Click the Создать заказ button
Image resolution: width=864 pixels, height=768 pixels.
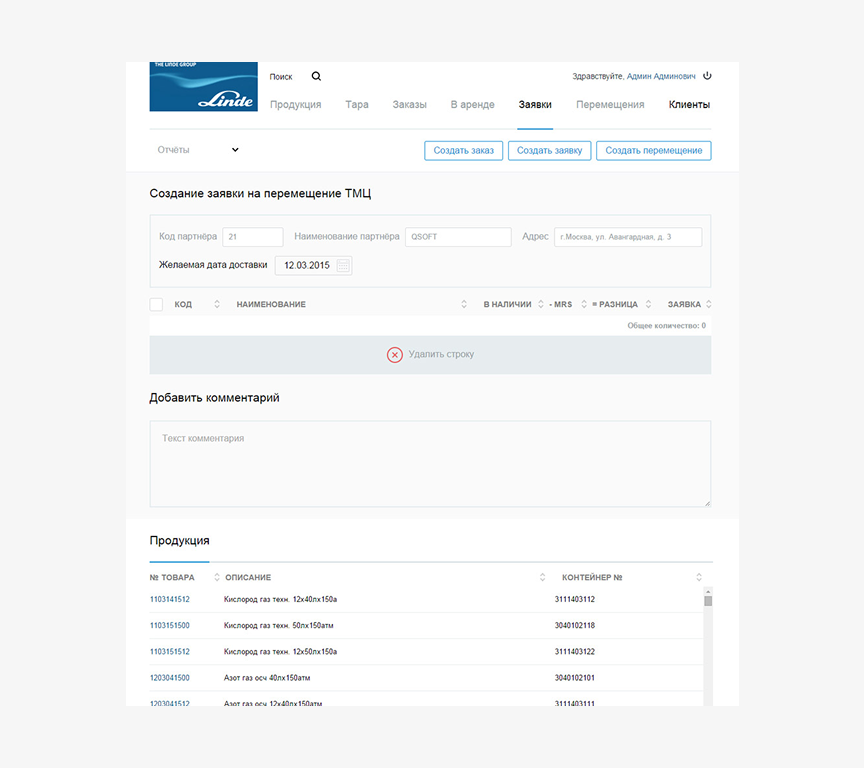pyautogui.click(x=464, y=151)
